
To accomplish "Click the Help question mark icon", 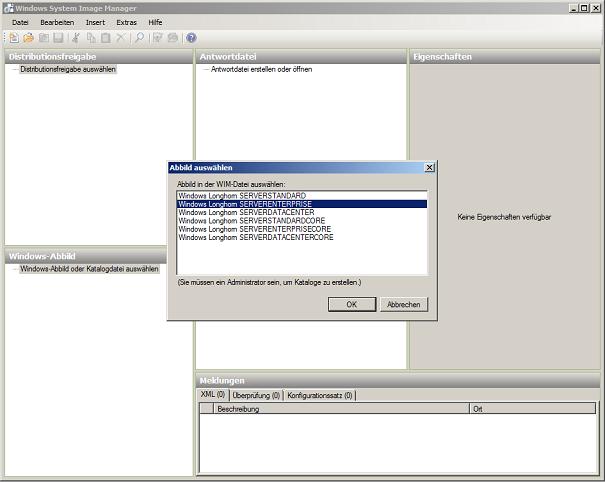I will click(x=191, y=38).
